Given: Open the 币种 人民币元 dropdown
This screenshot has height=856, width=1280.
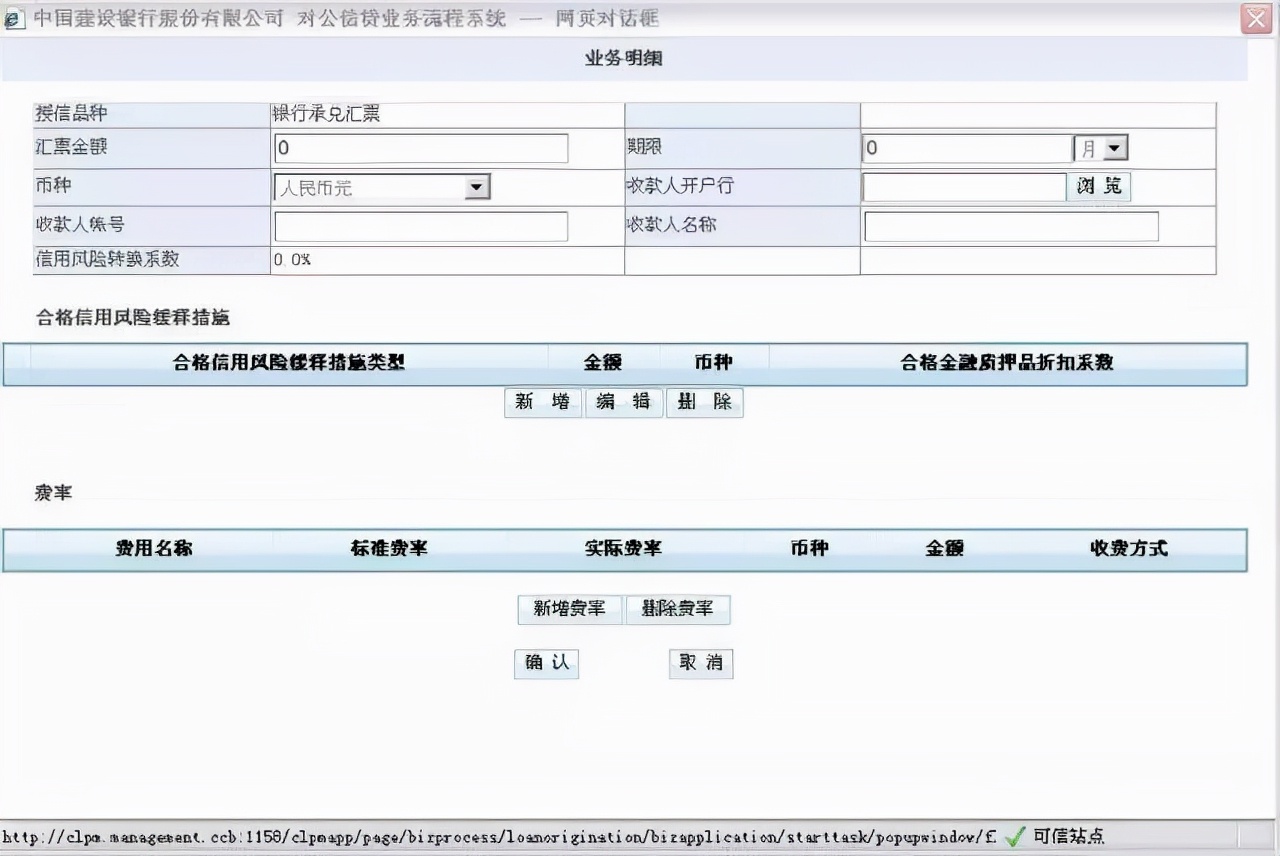Looking at the screenshot, I should pyautogui.click(x=382, y=187).
